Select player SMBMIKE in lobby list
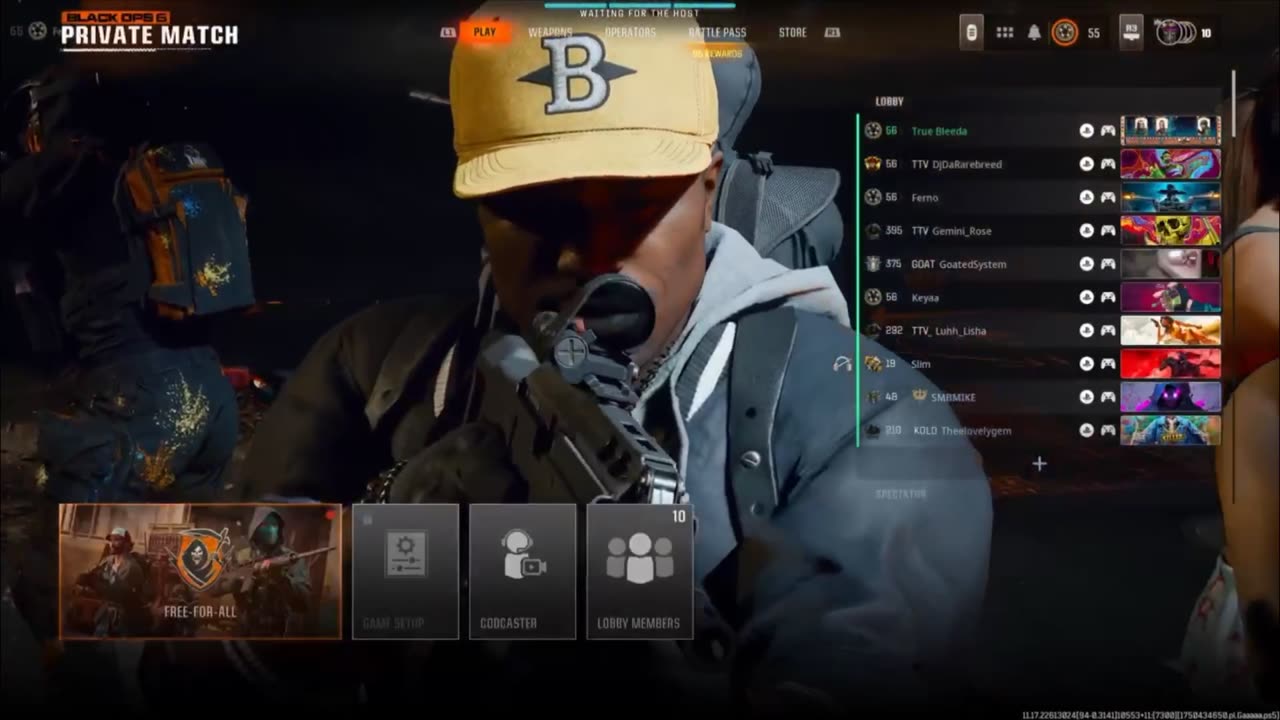The width and height of the screenshot is (1280, 720). tap(1040, 397)
